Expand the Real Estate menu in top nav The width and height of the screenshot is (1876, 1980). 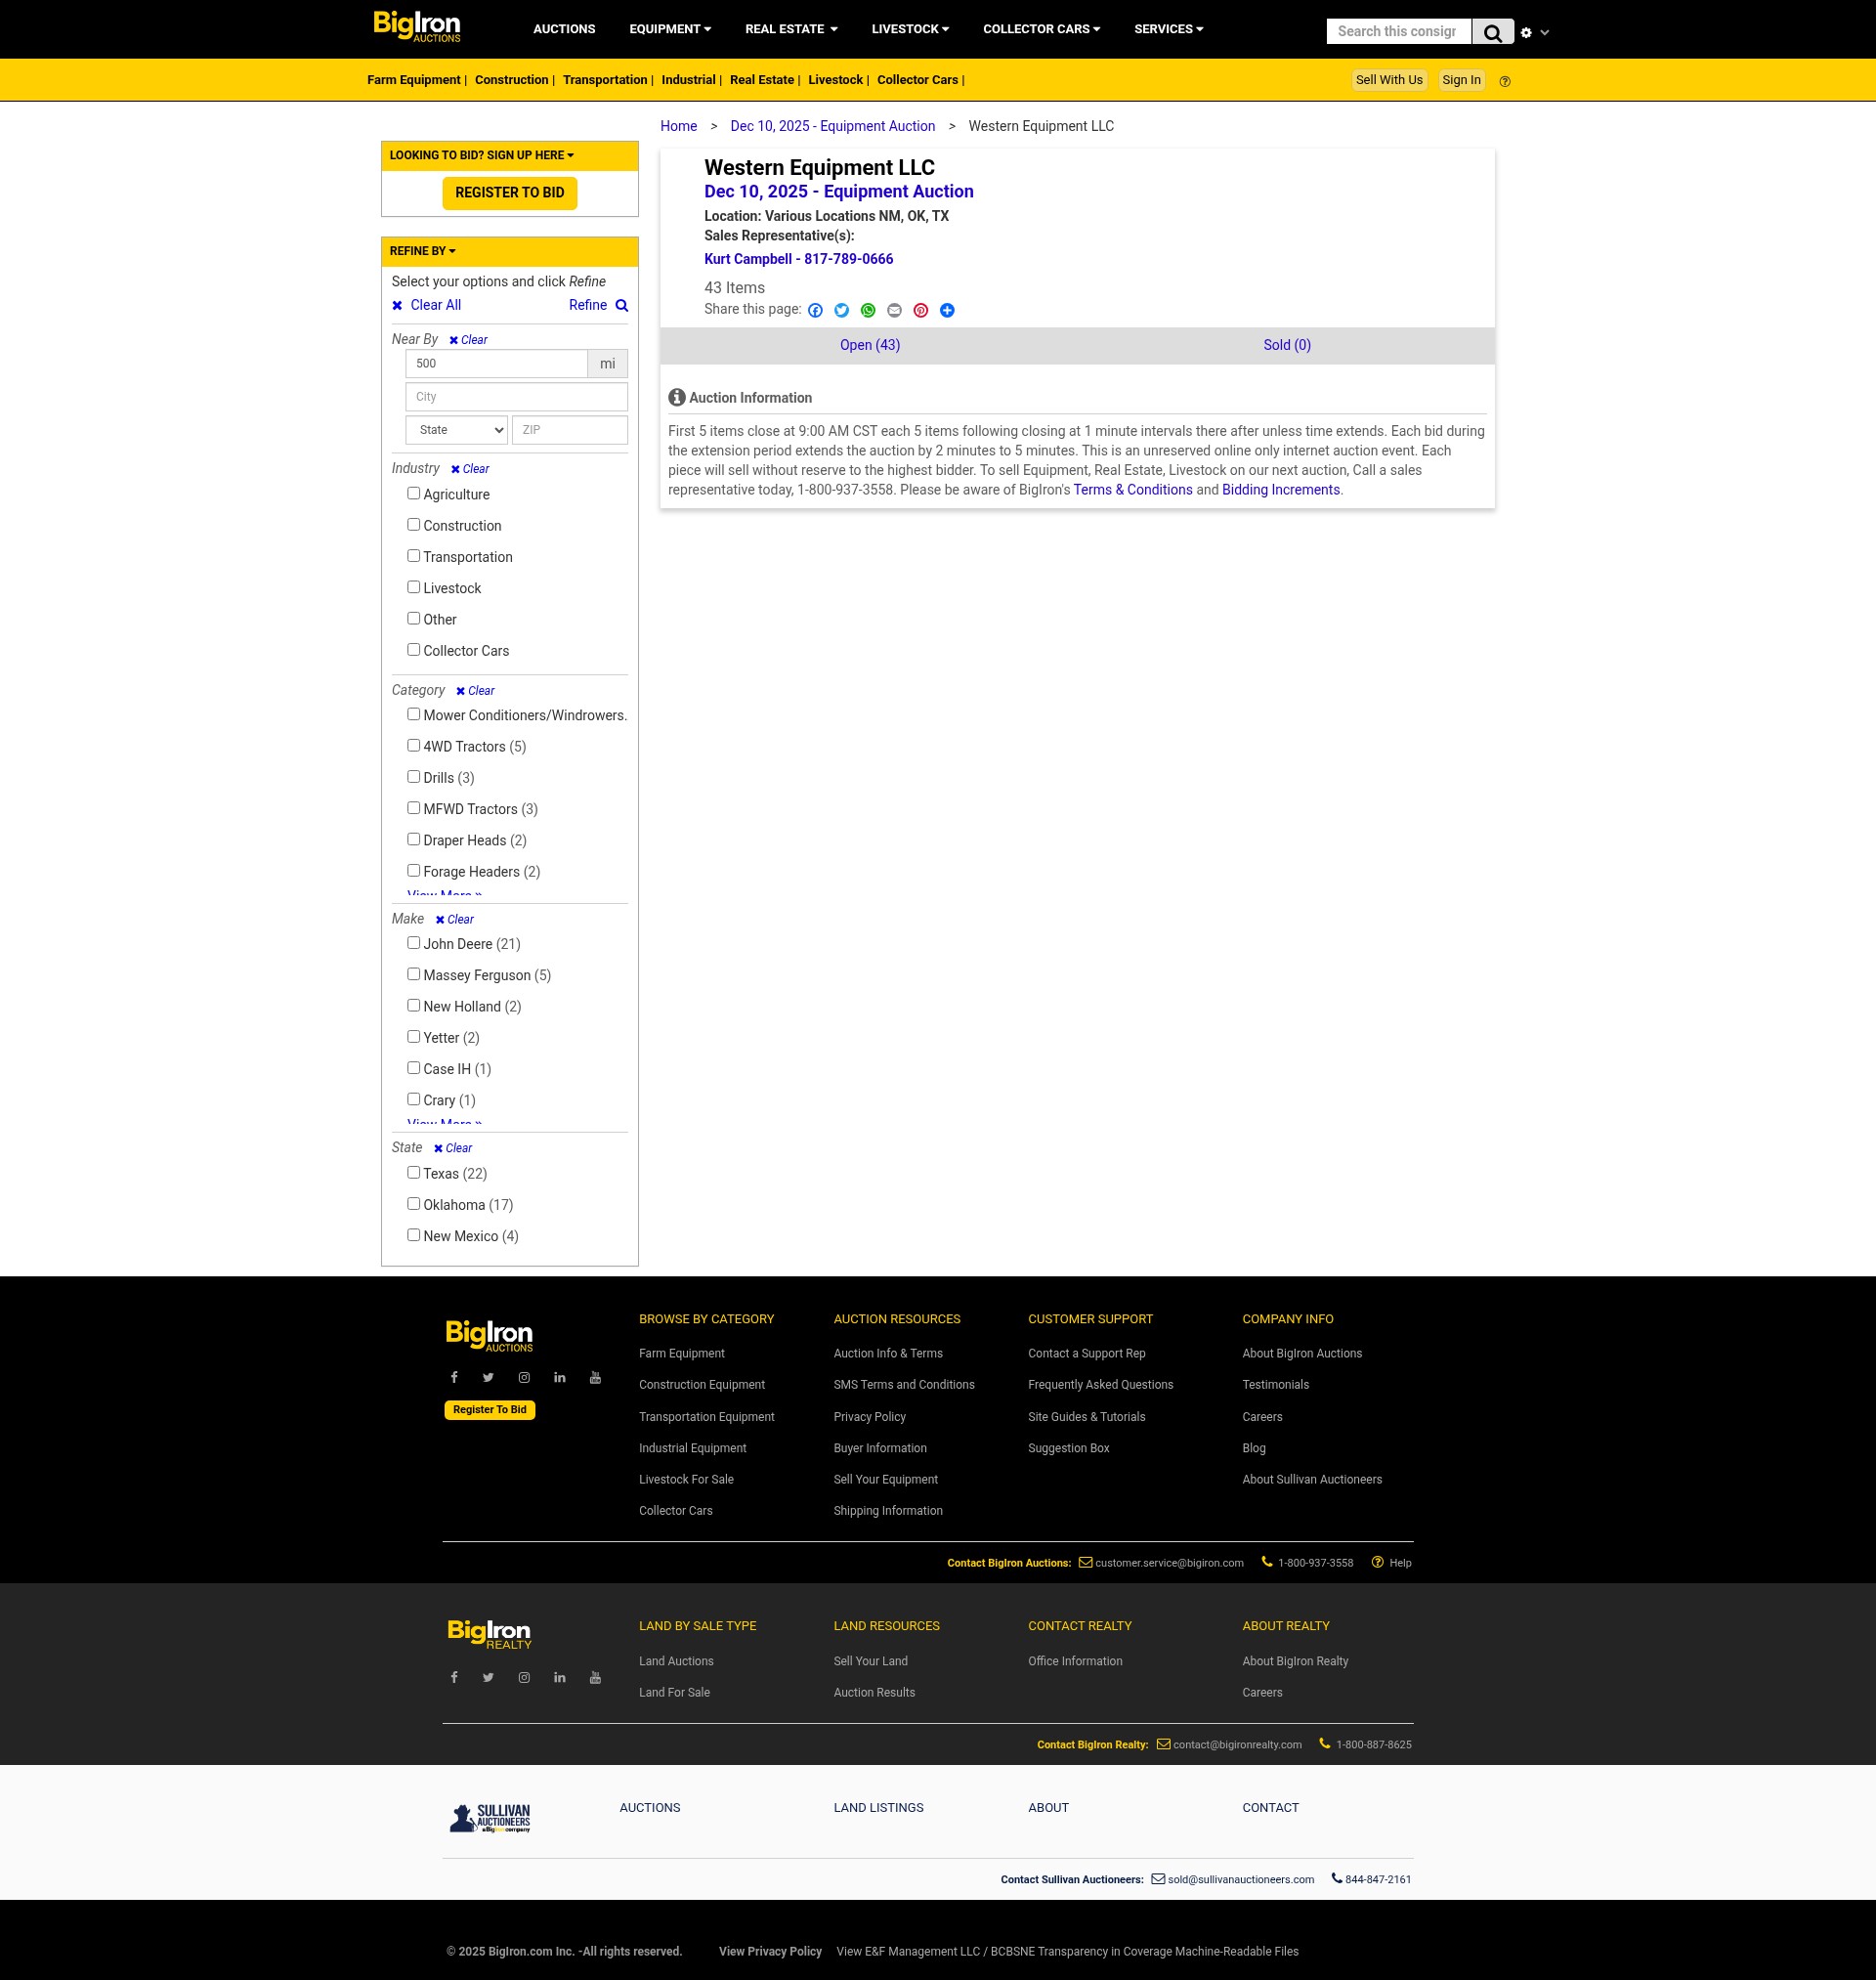coord(791,29)
